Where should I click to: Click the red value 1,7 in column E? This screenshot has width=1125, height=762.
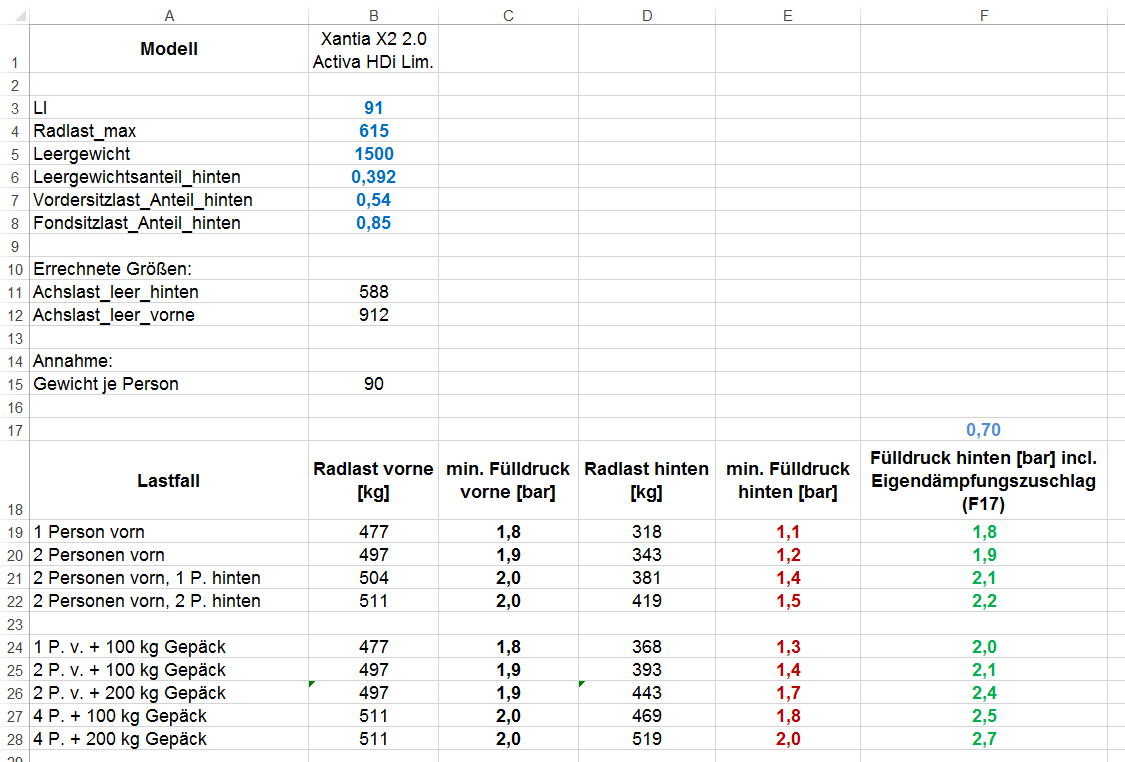point(787,692)
